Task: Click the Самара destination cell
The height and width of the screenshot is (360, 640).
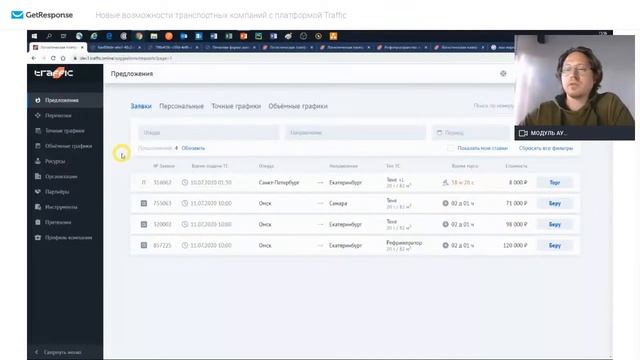Action: [x=338, y=203]
